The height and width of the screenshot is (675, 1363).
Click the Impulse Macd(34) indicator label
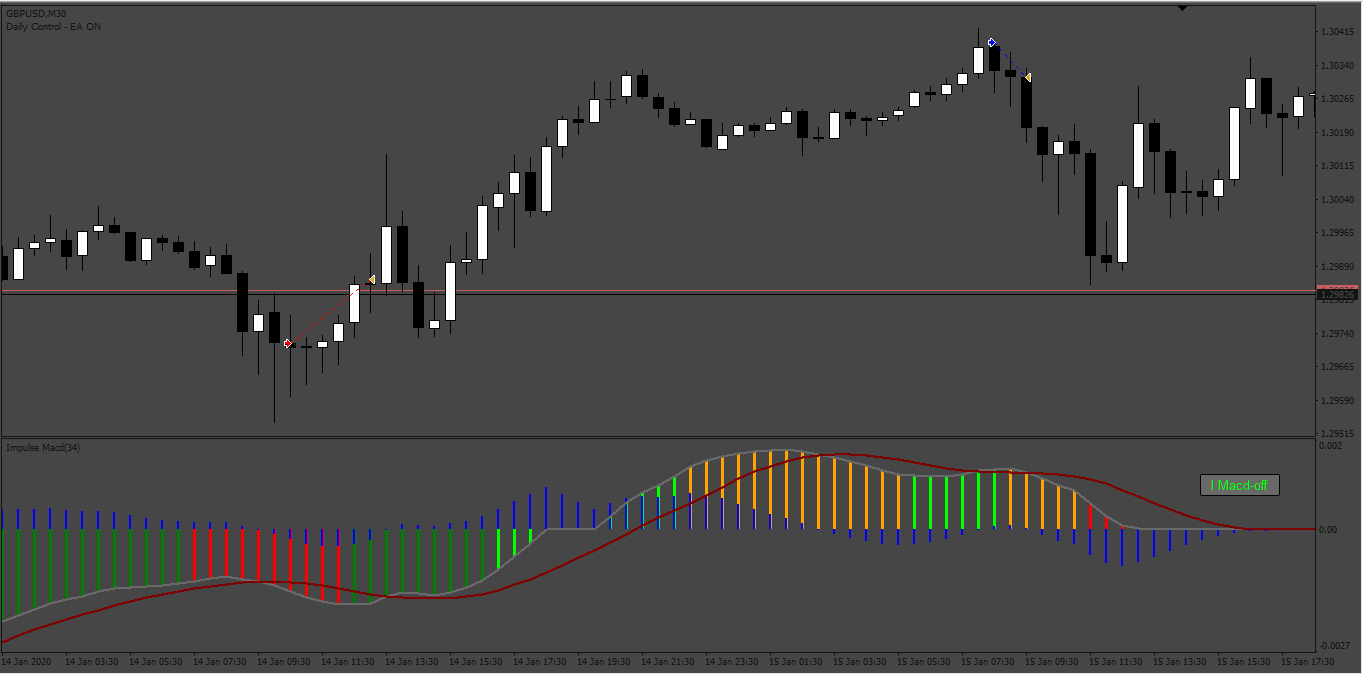43,447
